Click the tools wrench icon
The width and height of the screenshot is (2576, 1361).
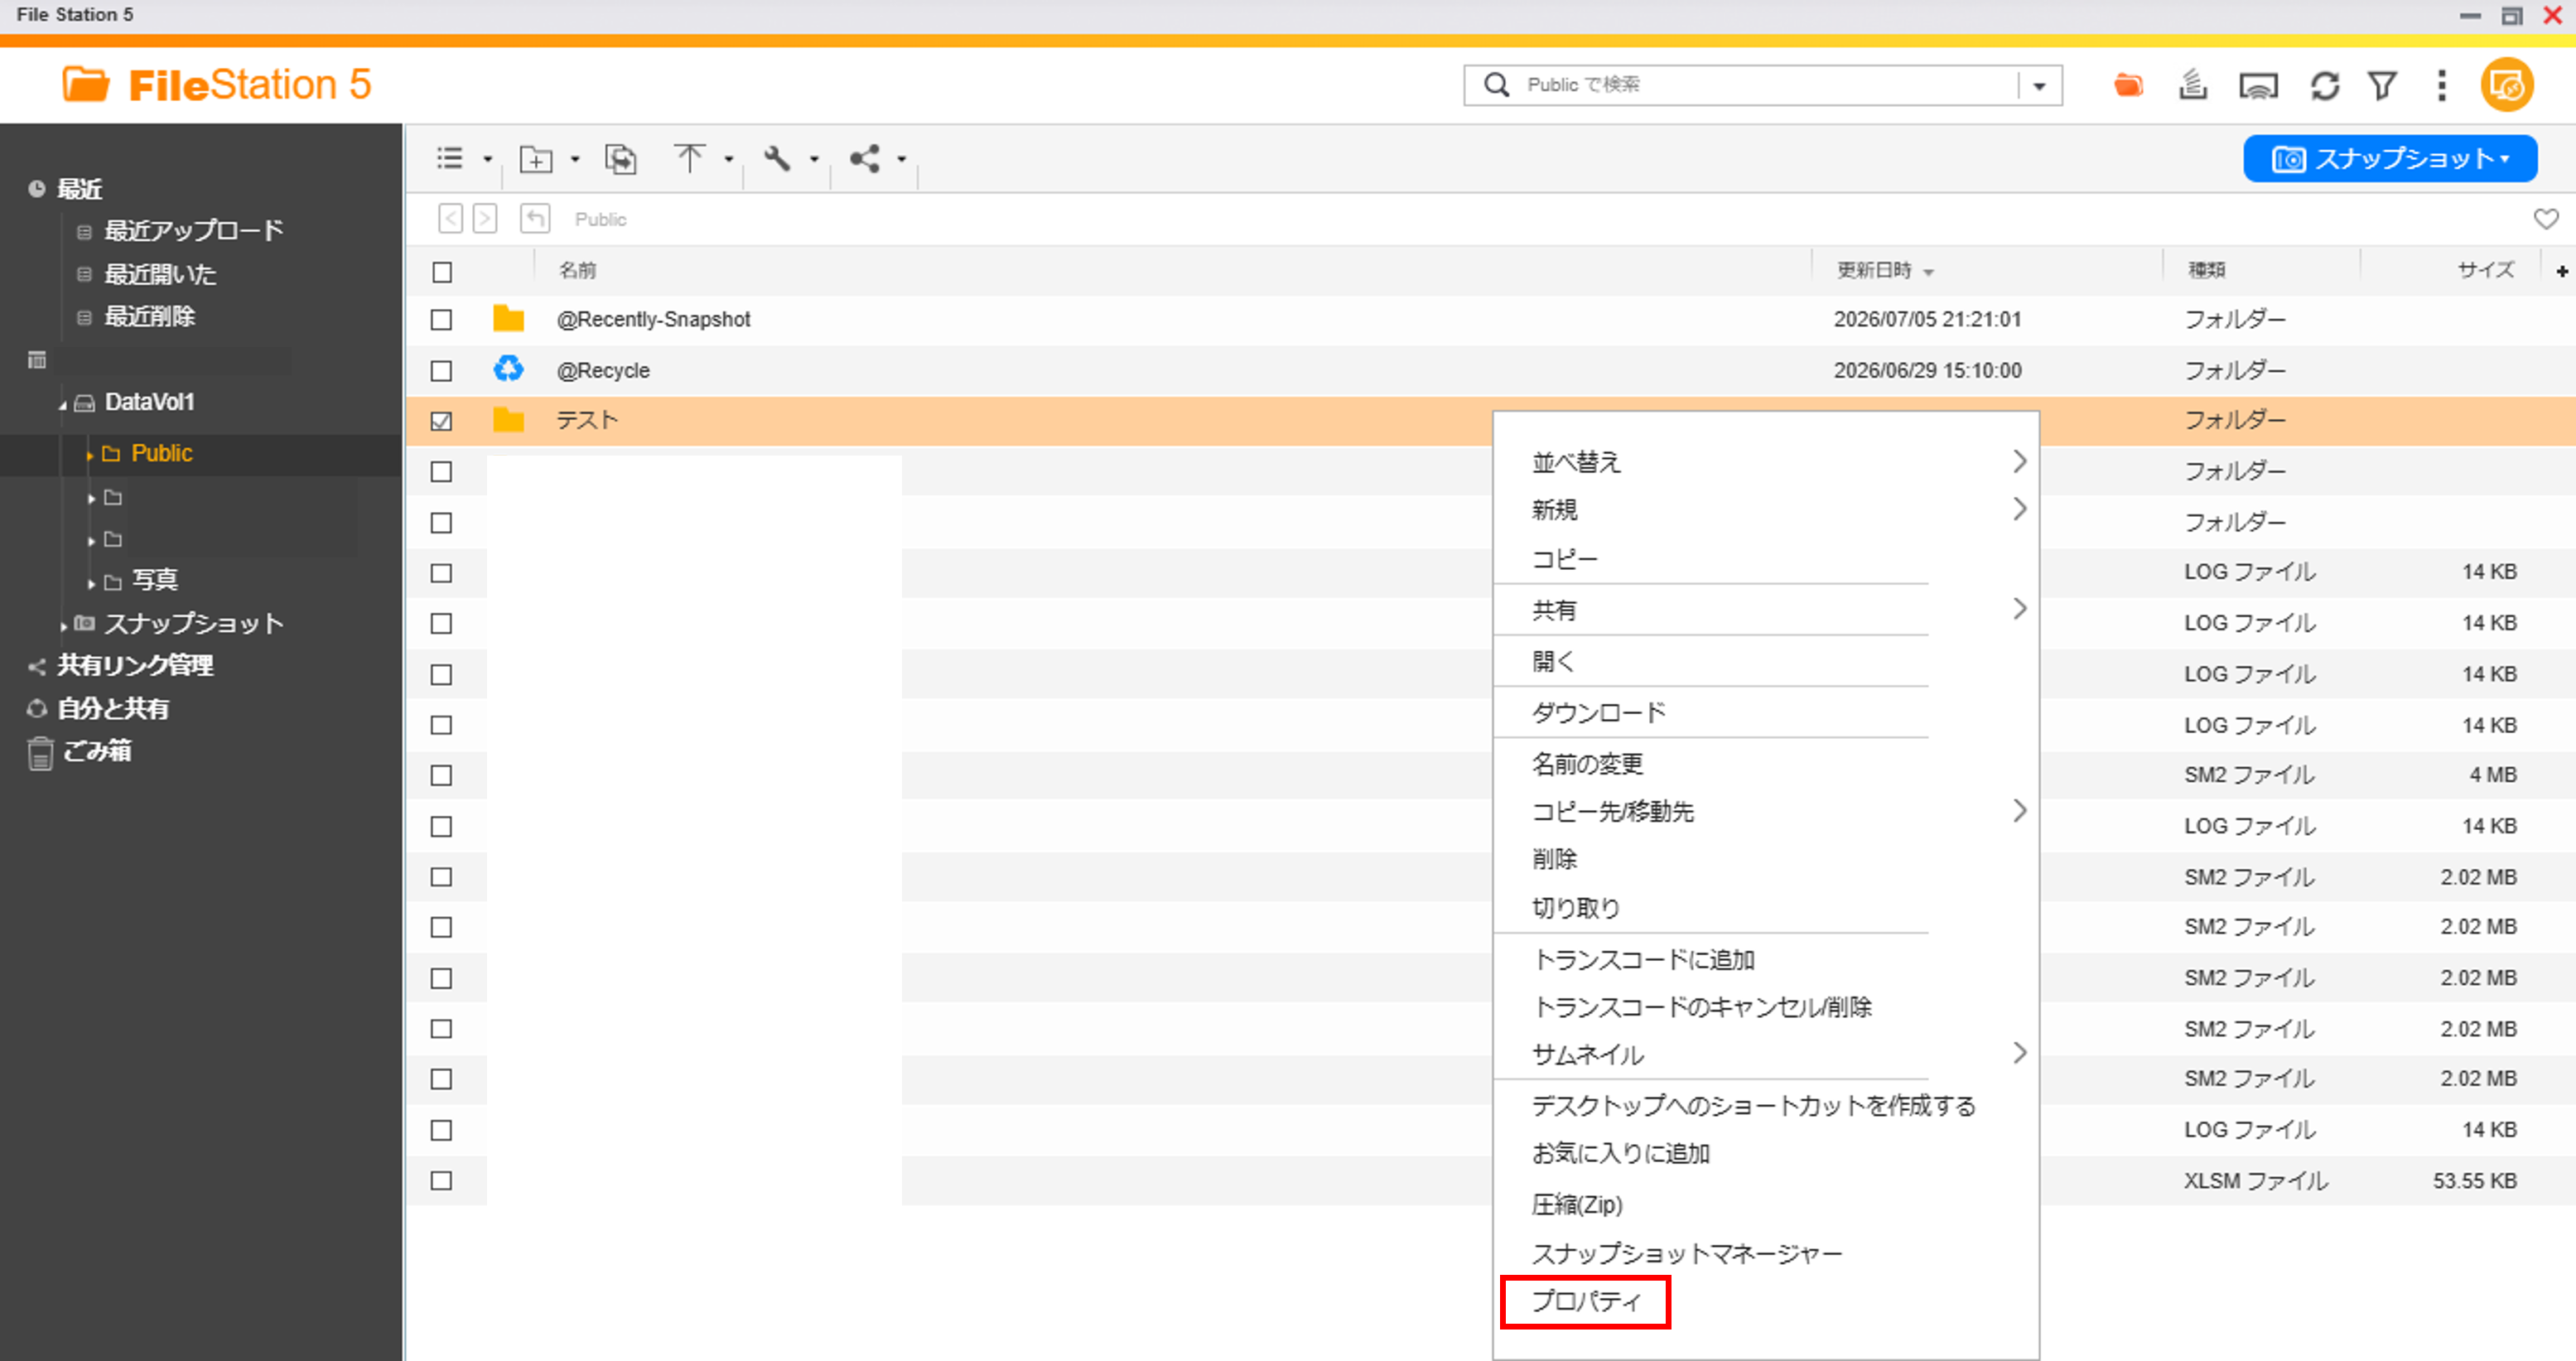(x=777, y=158)
